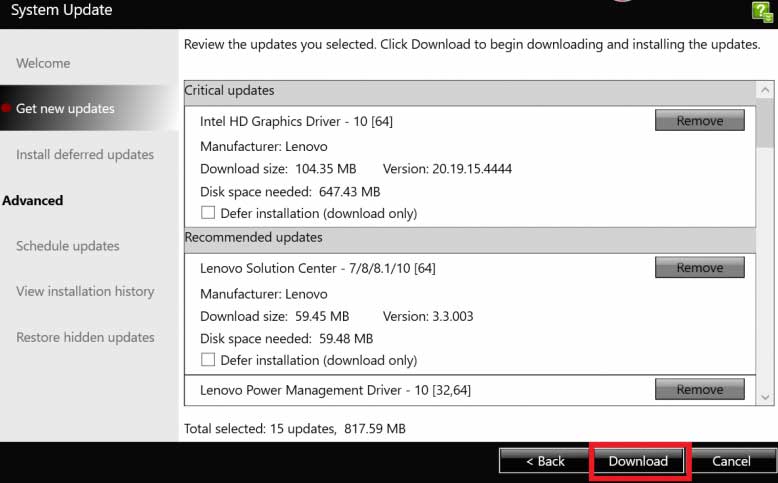
Task: Open Install deferred updates
Action: pos(85,154)
